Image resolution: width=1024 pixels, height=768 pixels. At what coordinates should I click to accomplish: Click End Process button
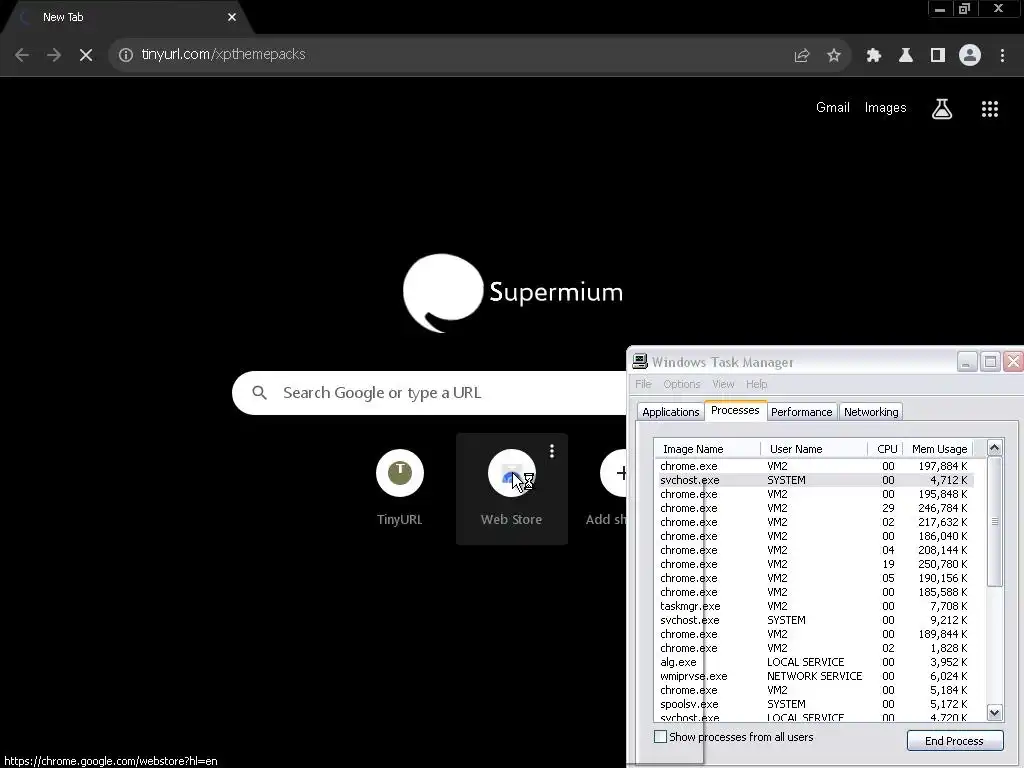[954, 741]
